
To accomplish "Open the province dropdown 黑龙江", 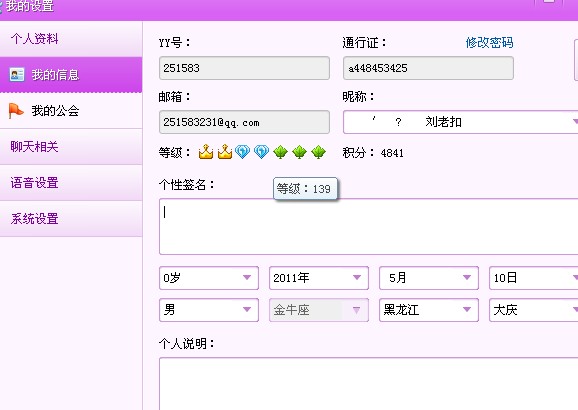I will 429,310.
